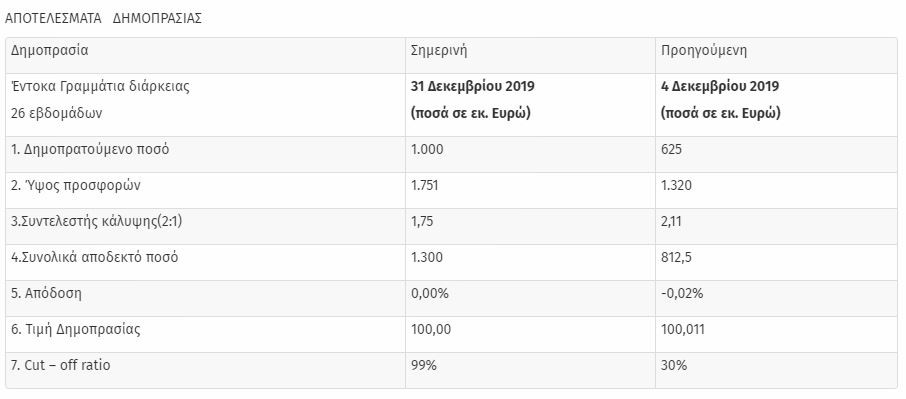Screen dimensions: 906x399
Task: Click the Έντοκα Γραμμάτια διάρκειας cell
Action: 101,87
